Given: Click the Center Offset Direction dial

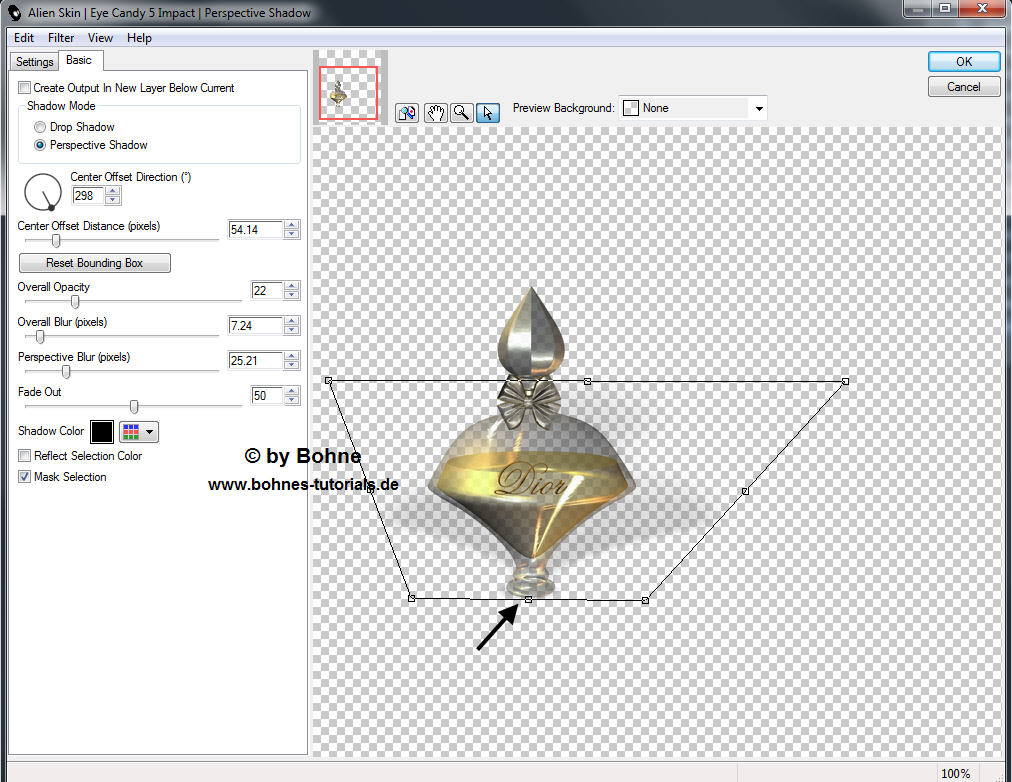Looking at the screenshot, I should tap(43, 191).
